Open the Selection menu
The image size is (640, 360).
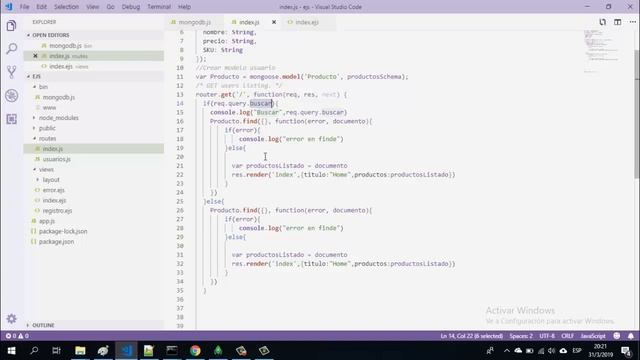pos(66,7)
